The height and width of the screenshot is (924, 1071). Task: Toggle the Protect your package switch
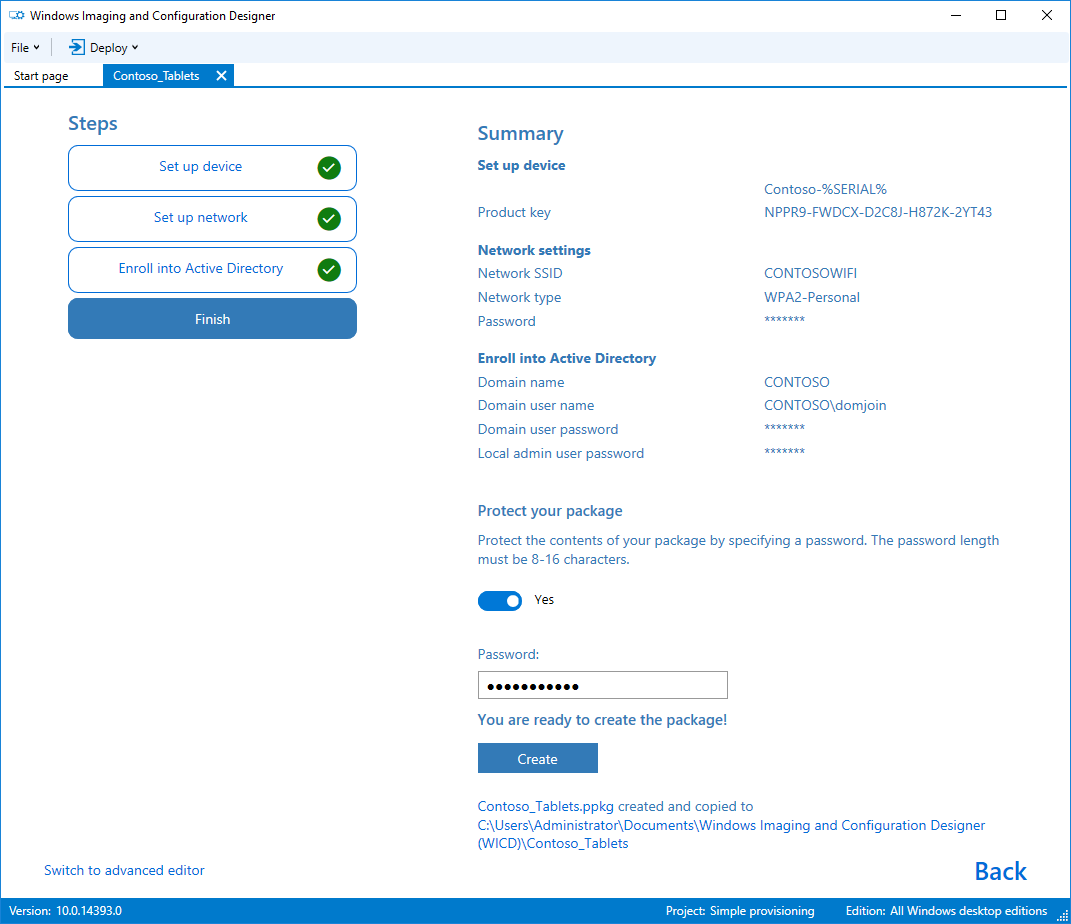[x=500, y=601]
